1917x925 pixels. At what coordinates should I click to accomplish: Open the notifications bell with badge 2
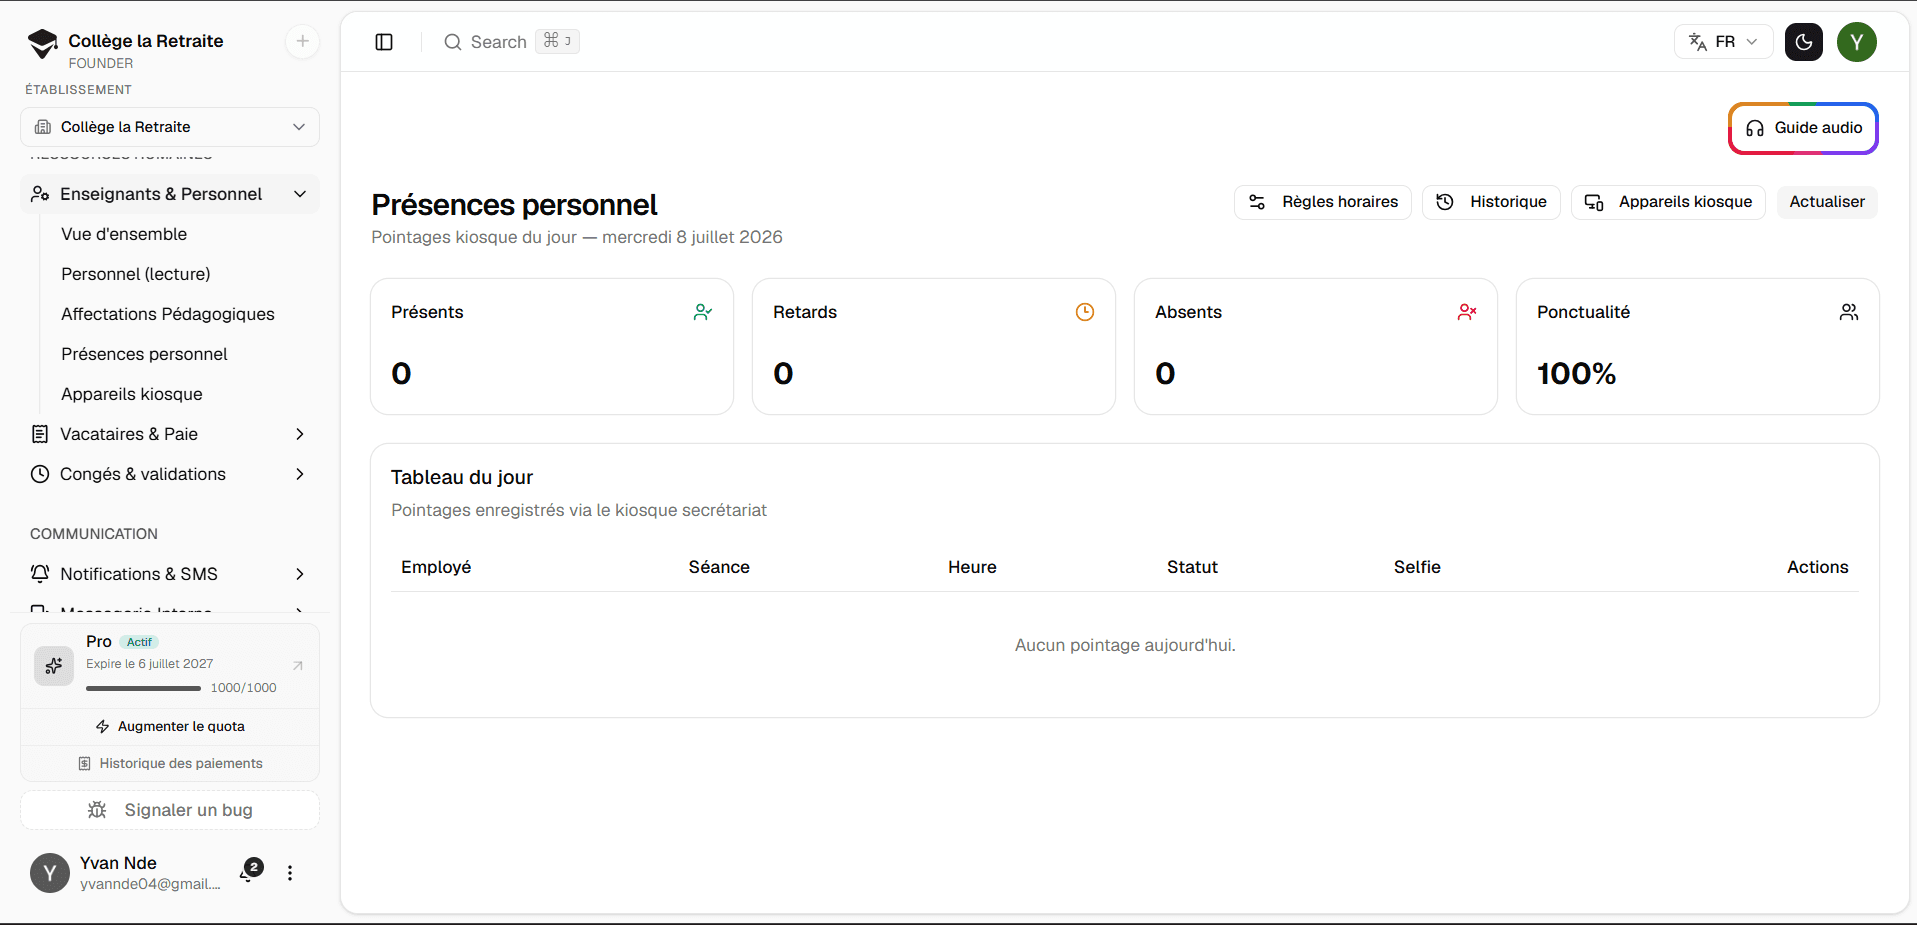(250, 872)
